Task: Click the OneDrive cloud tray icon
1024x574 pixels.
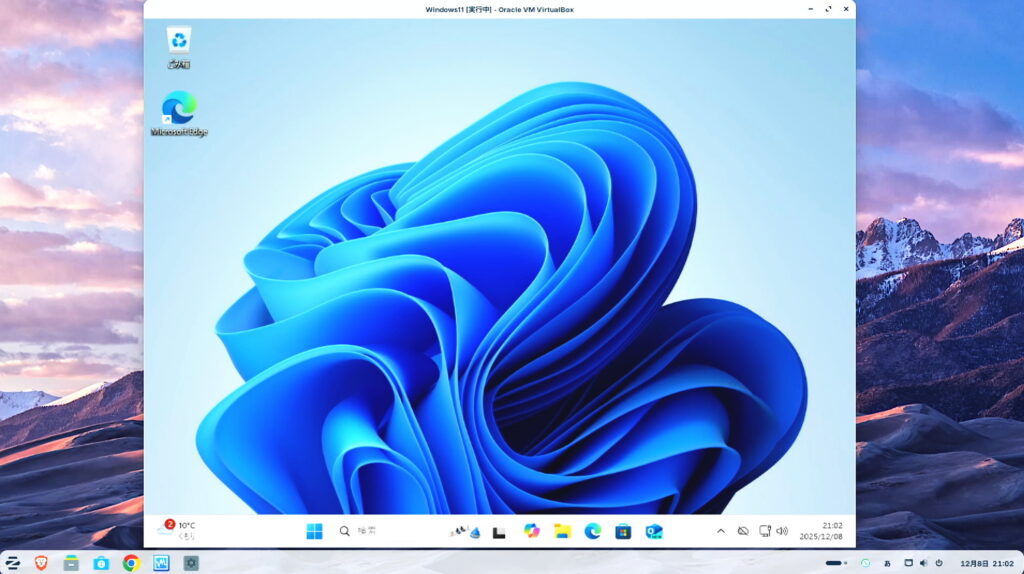Action: (x=743, y=531)
